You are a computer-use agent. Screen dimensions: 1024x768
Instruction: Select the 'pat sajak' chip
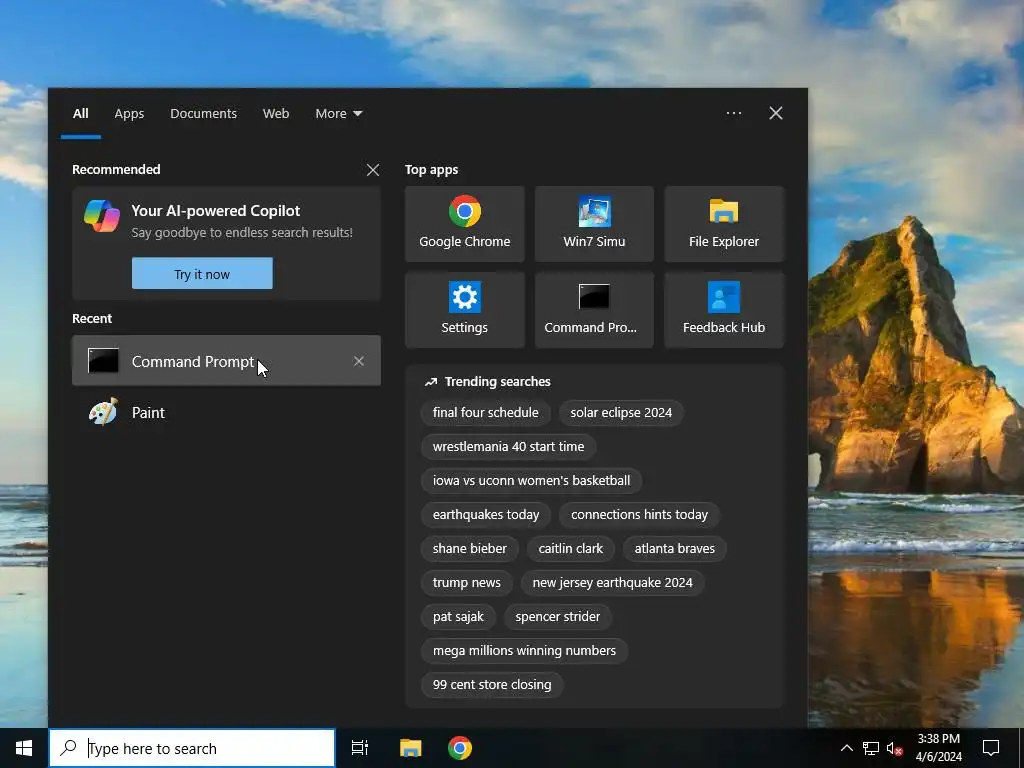pos(458,616)
